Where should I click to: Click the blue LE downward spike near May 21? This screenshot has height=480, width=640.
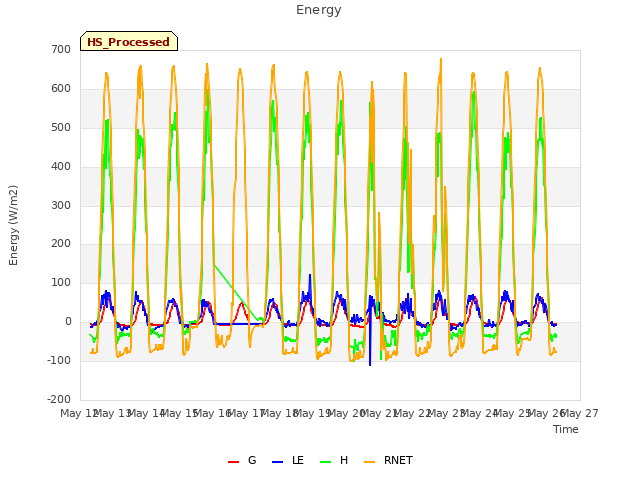370,345
